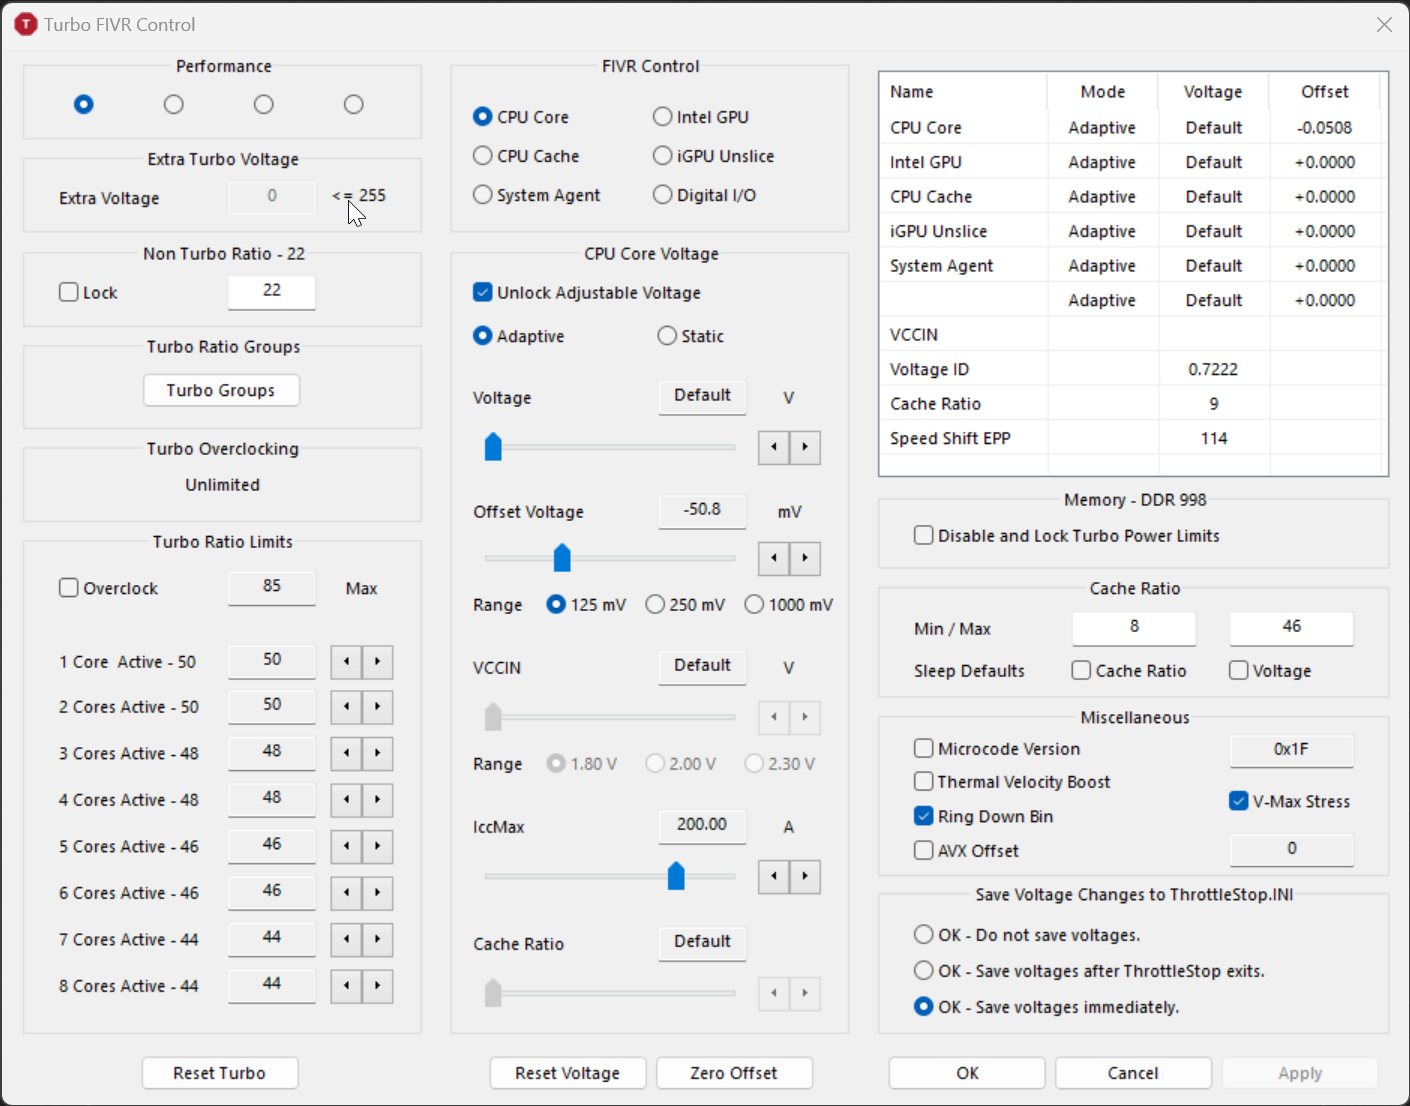
Task: Enable Disable and Lock Turbo Power Limits
Action: pos(924,536)
